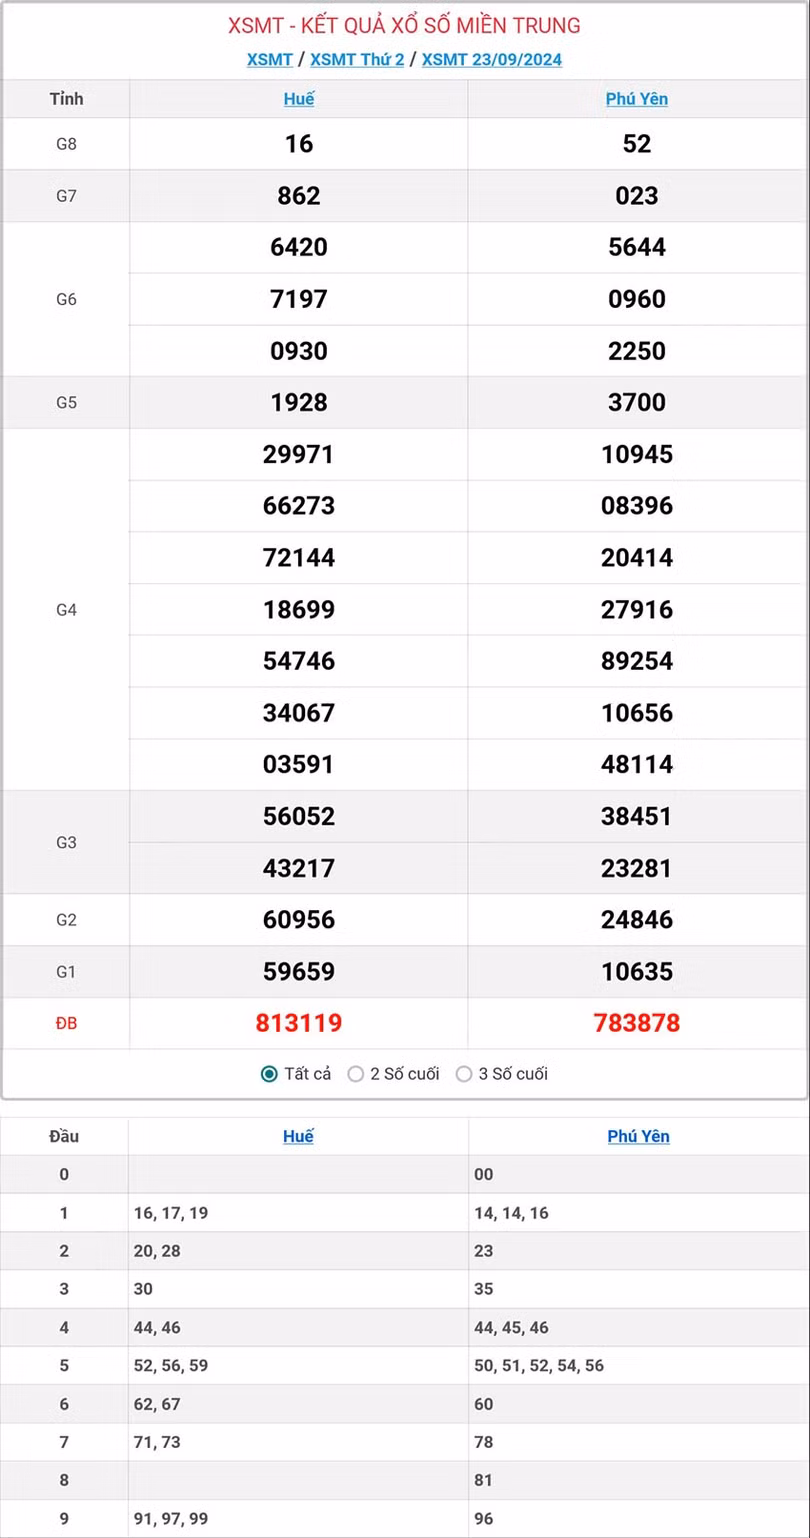Viewport: 810px width, 1538px height.
Task: Choose the 2 Số cuối radio option
Action: tap(356, 1074)
